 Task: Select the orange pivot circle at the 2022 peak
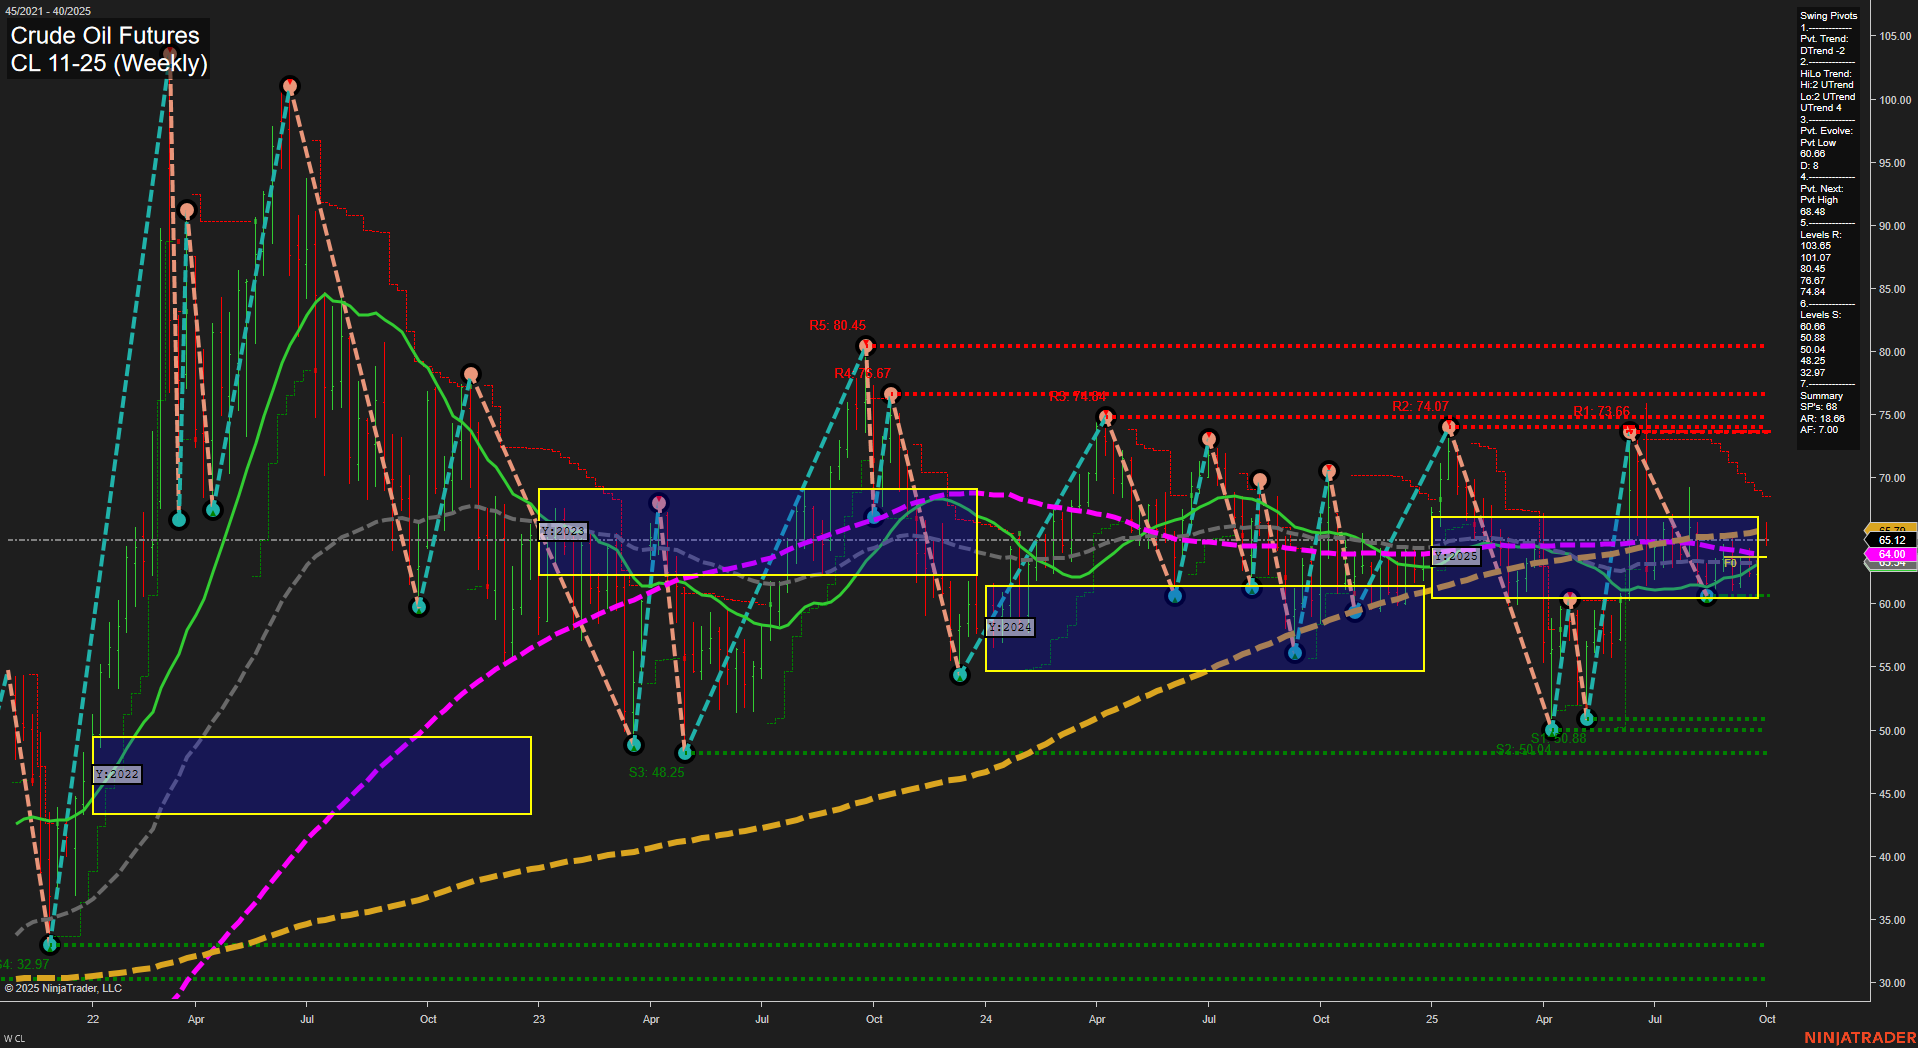(x=290, y=87)
